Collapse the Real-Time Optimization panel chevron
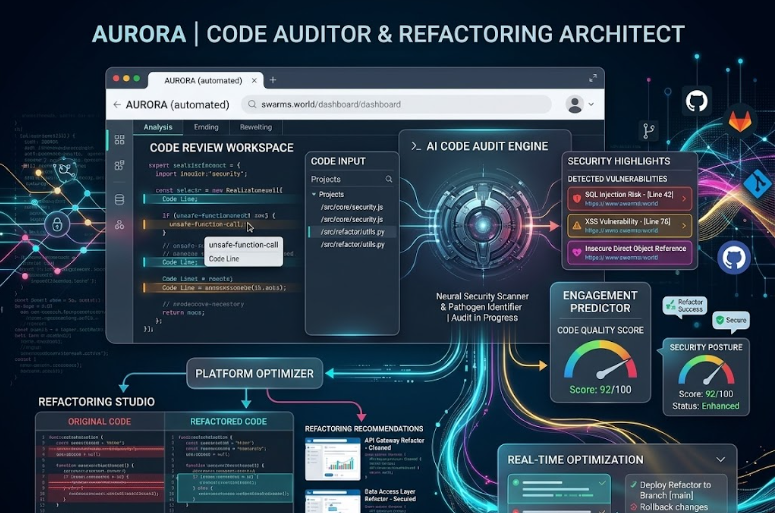The height and width of the screenshot is (513, 775). click(721, 460)
